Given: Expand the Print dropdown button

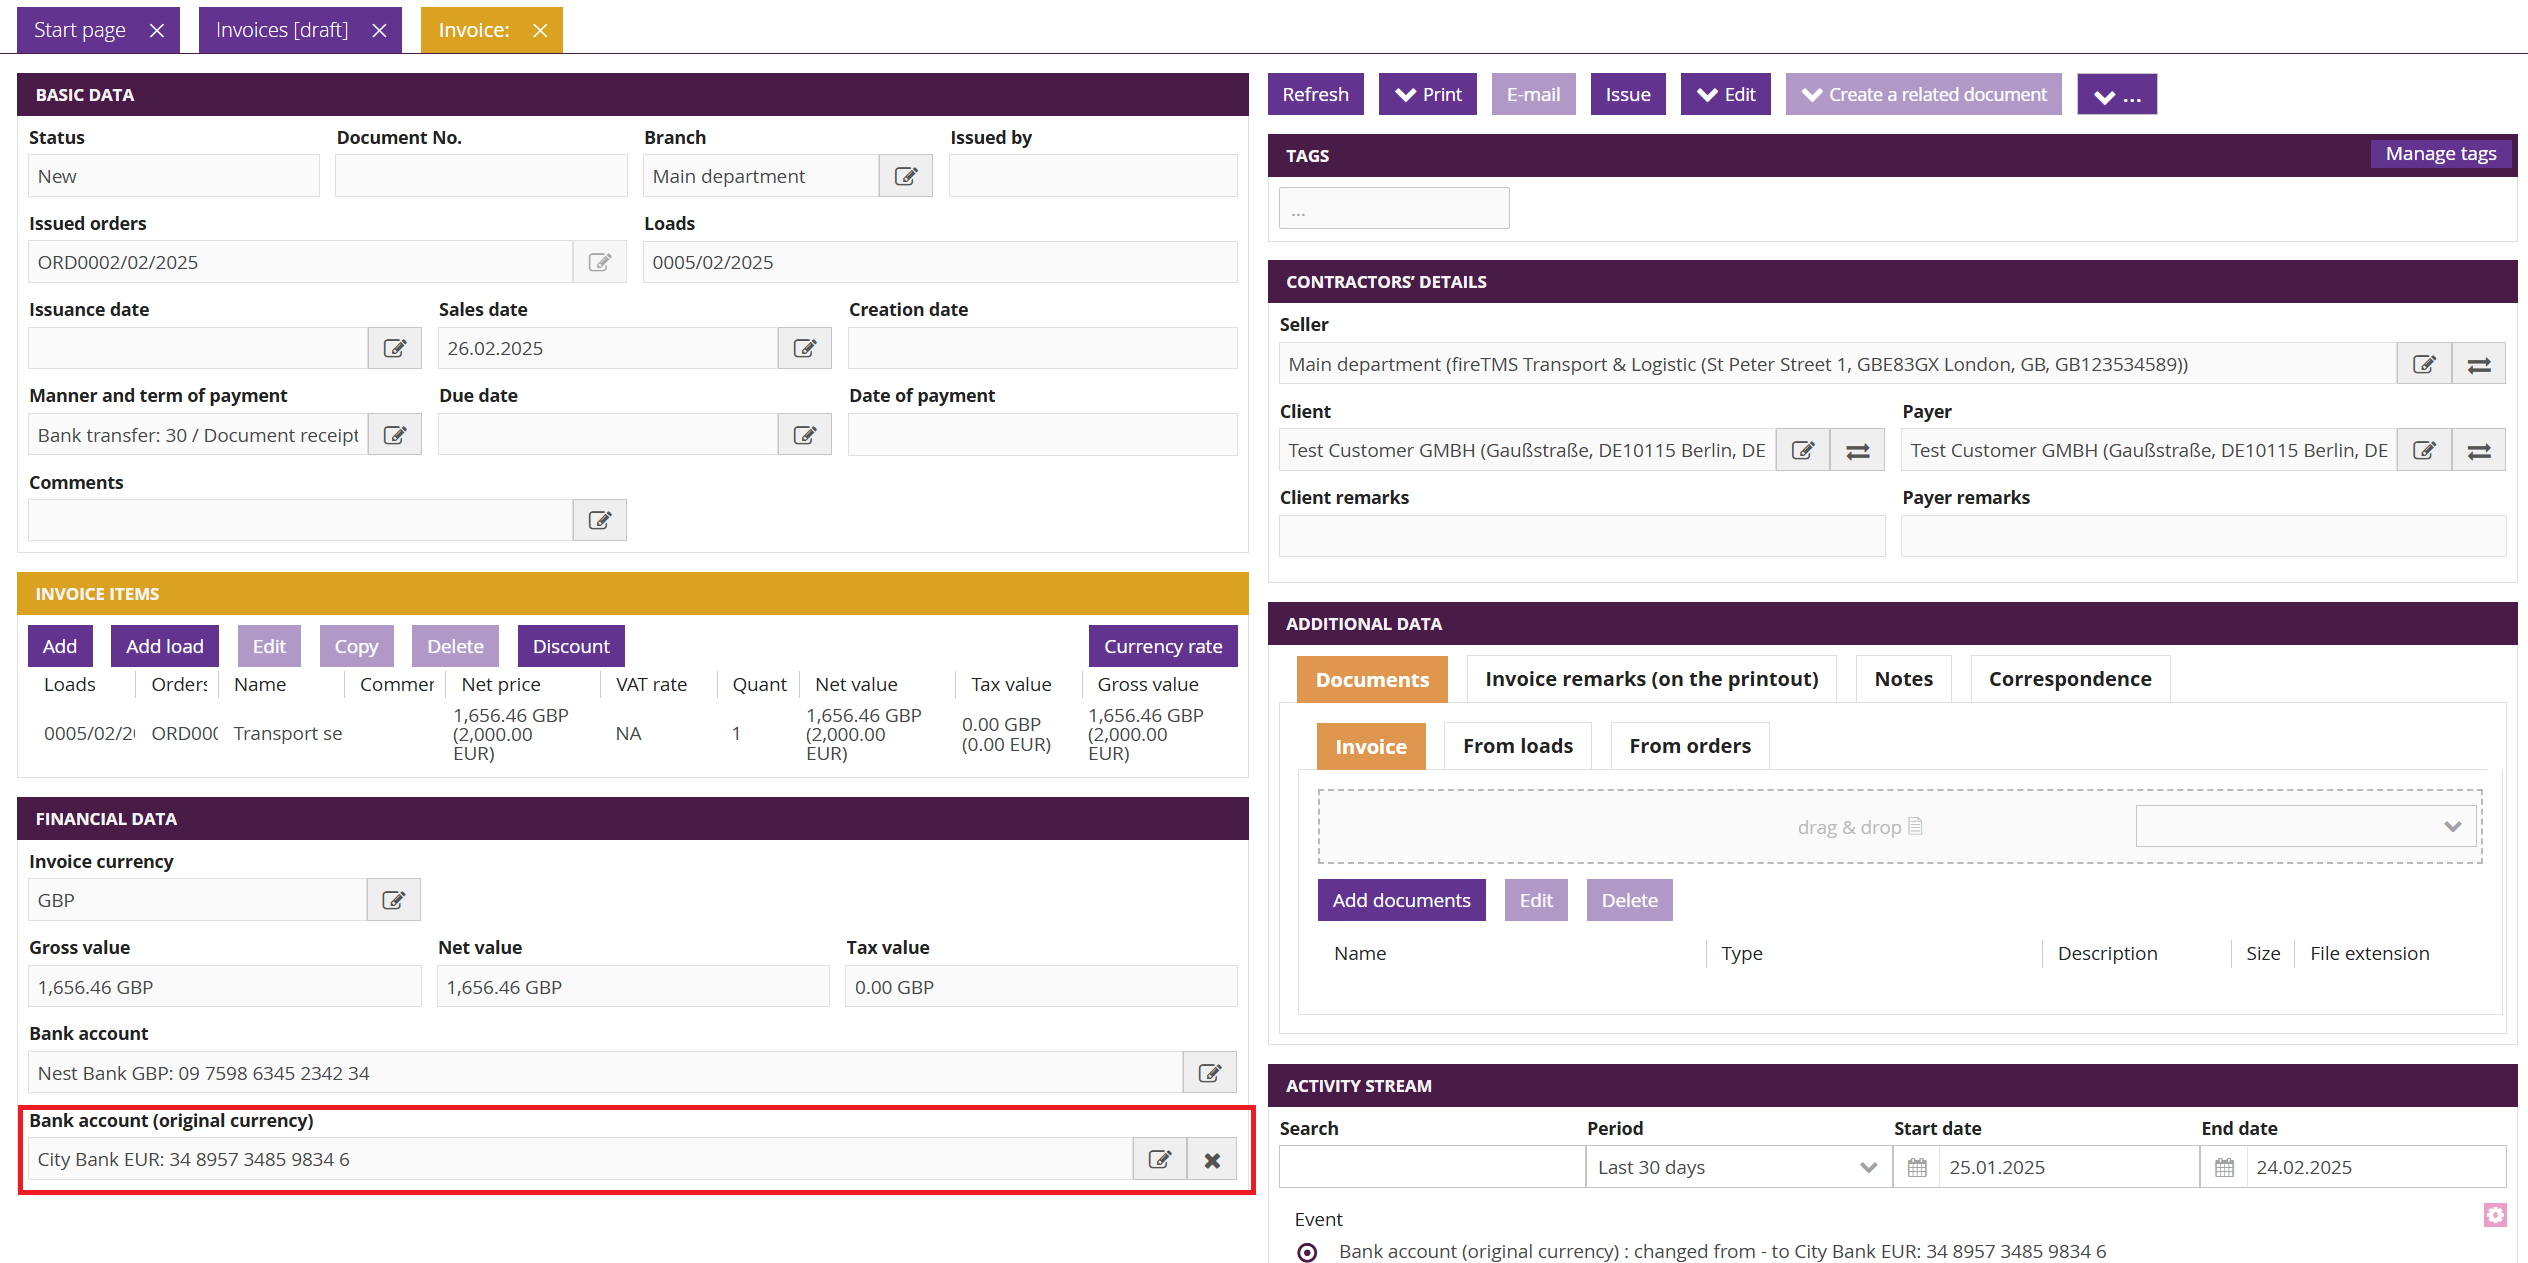Looking at the screenshot, I should (1427, 94).
